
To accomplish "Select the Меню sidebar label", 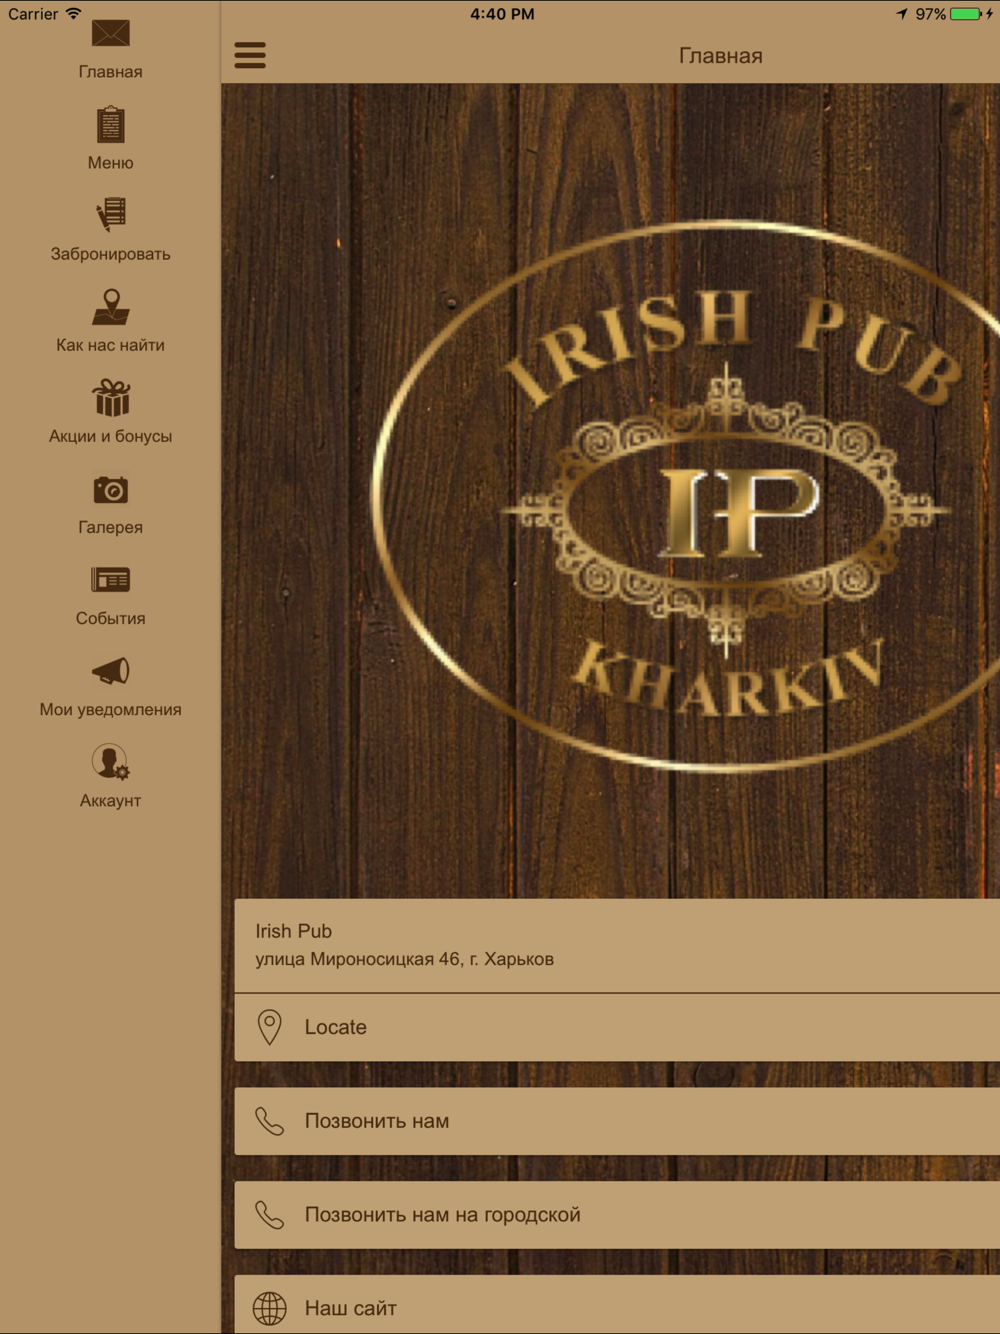I will (x=110, y=163).
